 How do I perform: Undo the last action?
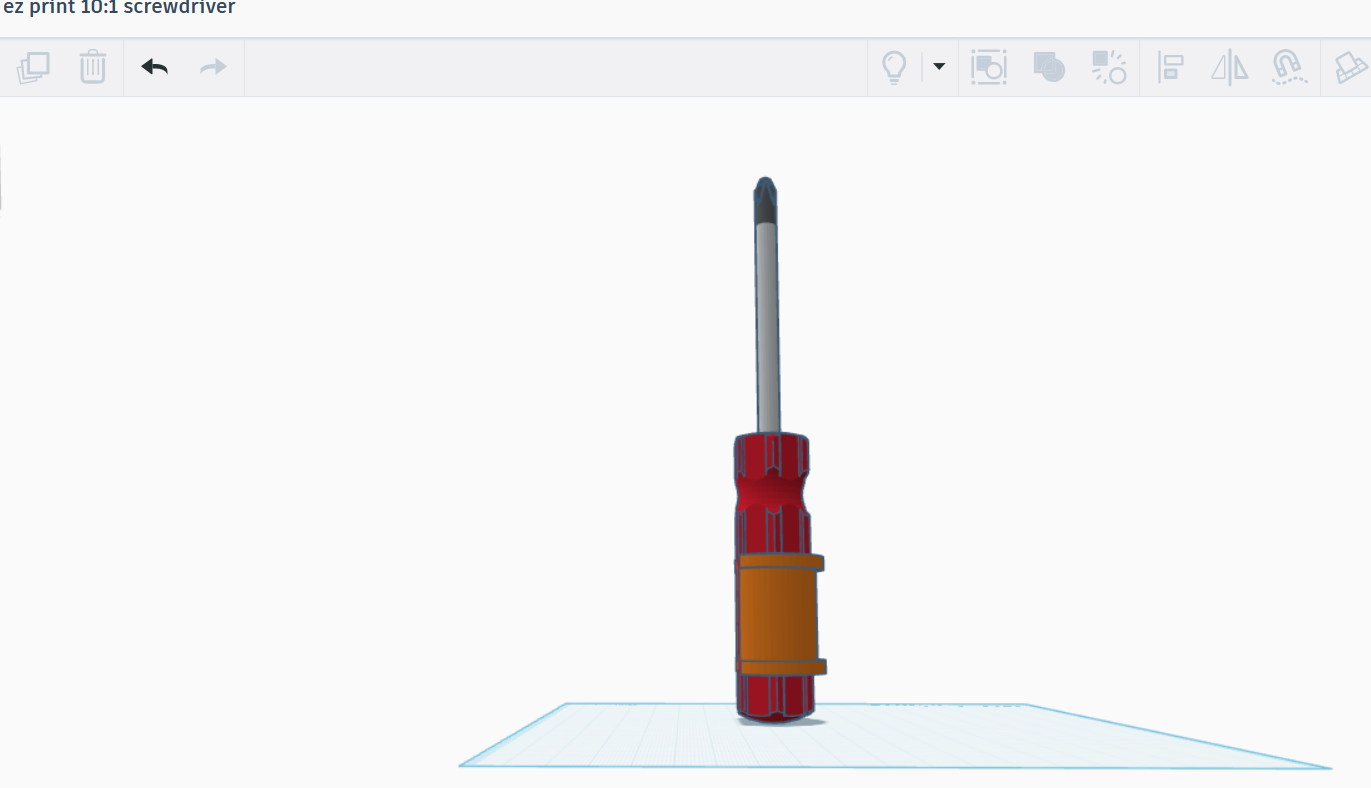click(154, 67)
